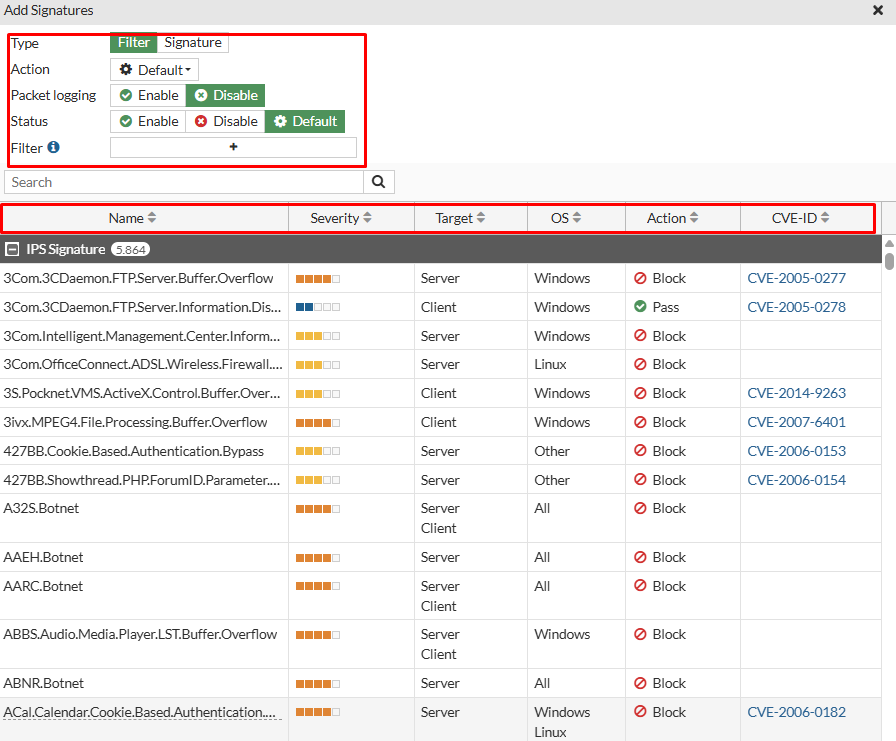This screenshot has height=741, width=896.
Task: Open the Action Default dropdown
Action: [154, 70]
